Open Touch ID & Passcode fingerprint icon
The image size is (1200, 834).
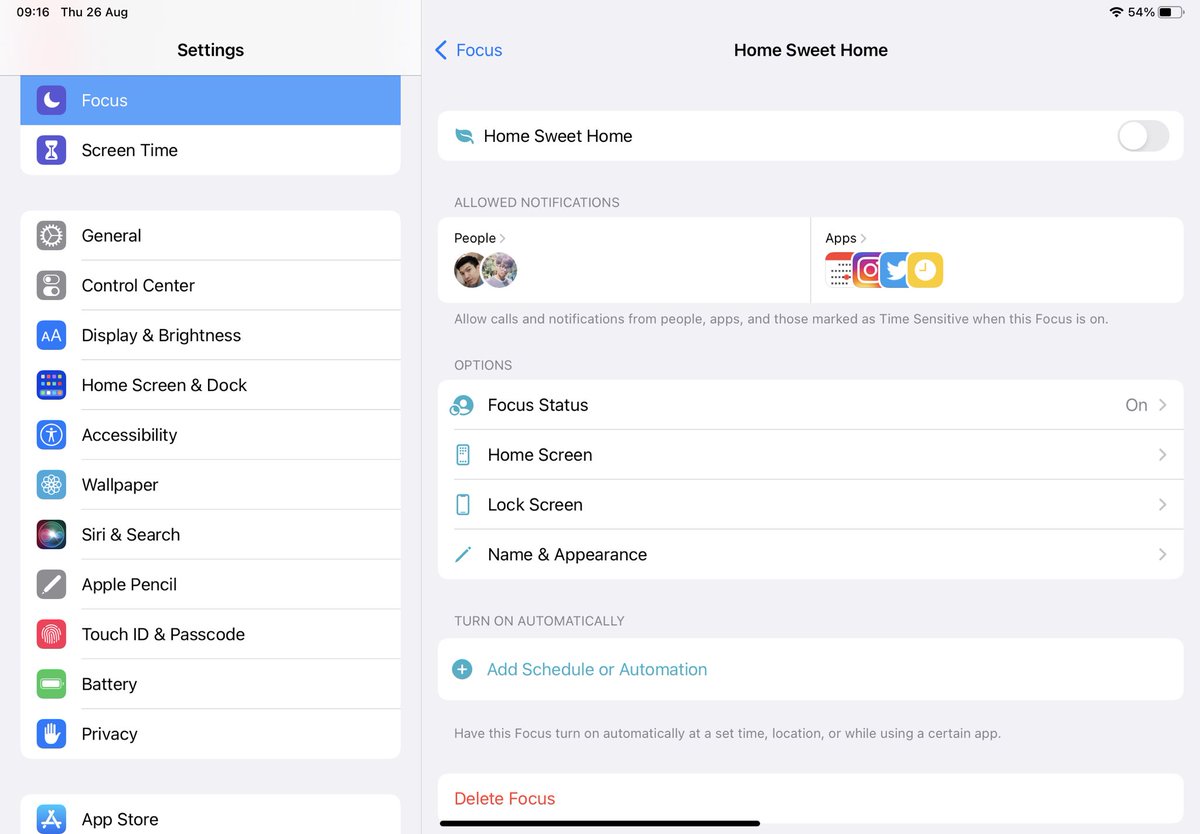pos(51,634)
